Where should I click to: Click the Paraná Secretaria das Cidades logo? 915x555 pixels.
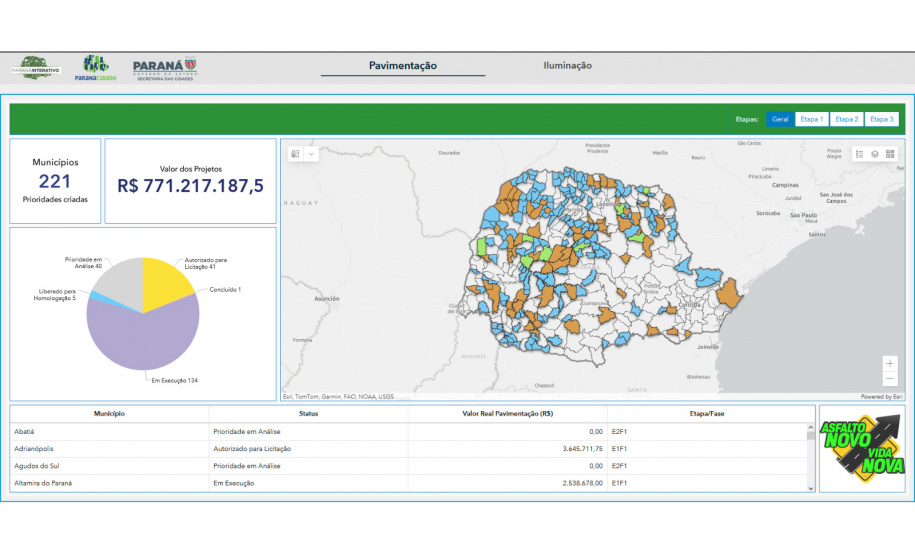point(164,68)
